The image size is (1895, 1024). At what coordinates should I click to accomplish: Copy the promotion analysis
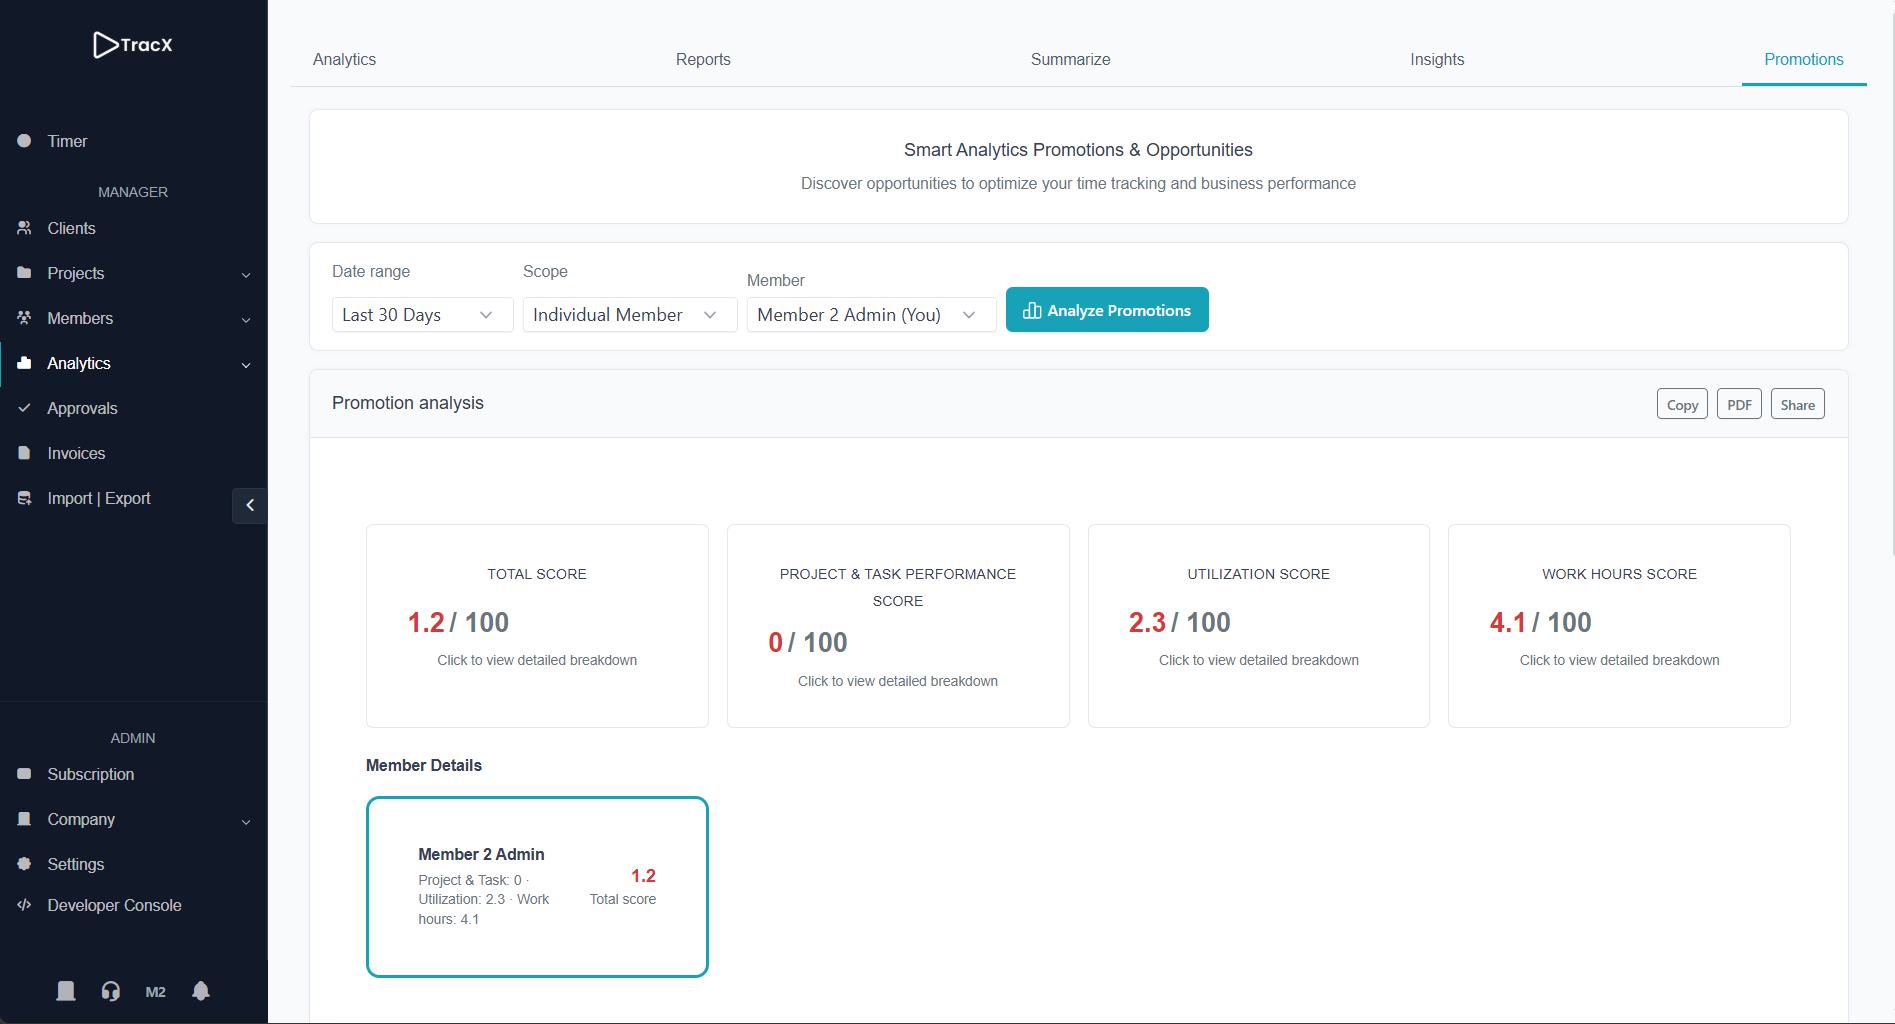[1682, 404]
